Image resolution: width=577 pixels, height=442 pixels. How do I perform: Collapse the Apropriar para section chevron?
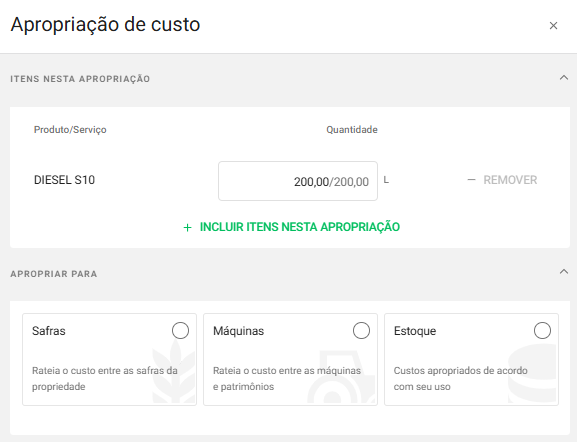click(x=564, y=272)
